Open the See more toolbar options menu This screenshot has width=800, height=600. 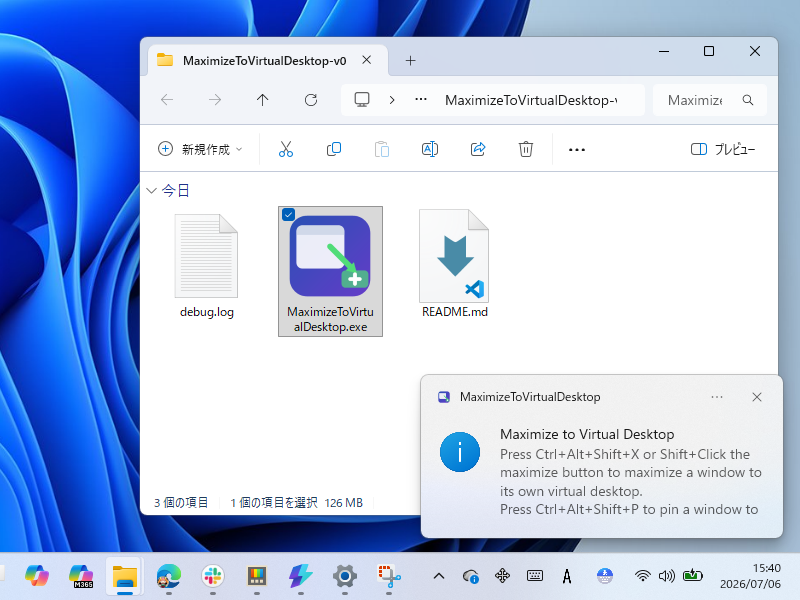(577, 149)
